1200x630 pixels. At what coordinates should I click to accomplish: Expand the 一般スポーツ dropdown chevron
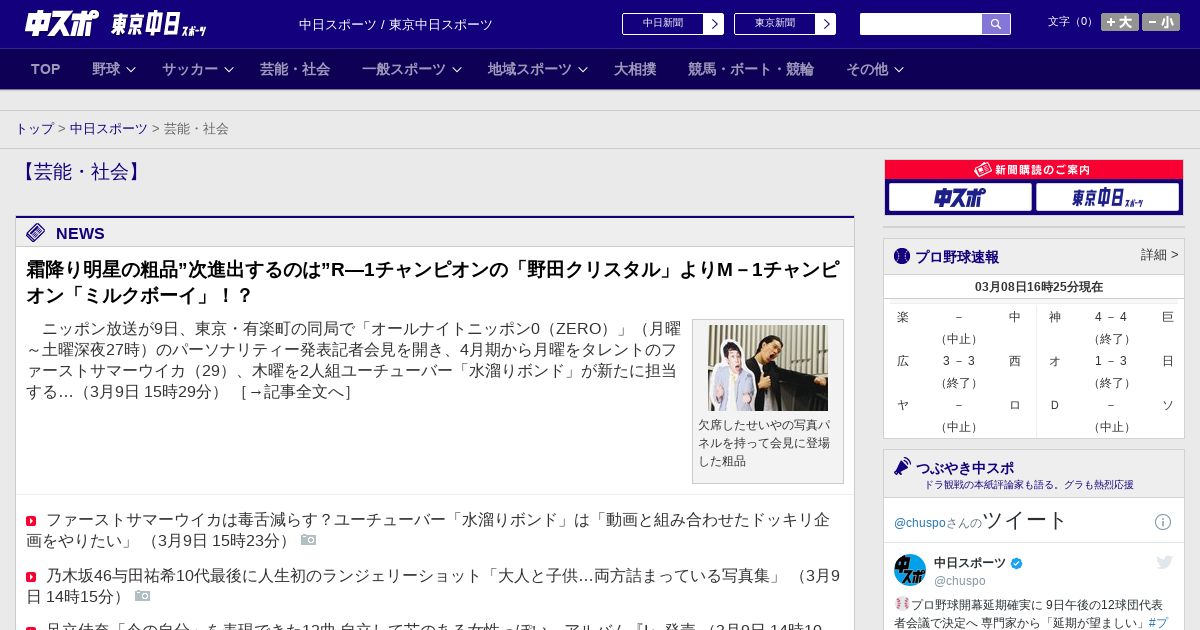tap(457, 70)
